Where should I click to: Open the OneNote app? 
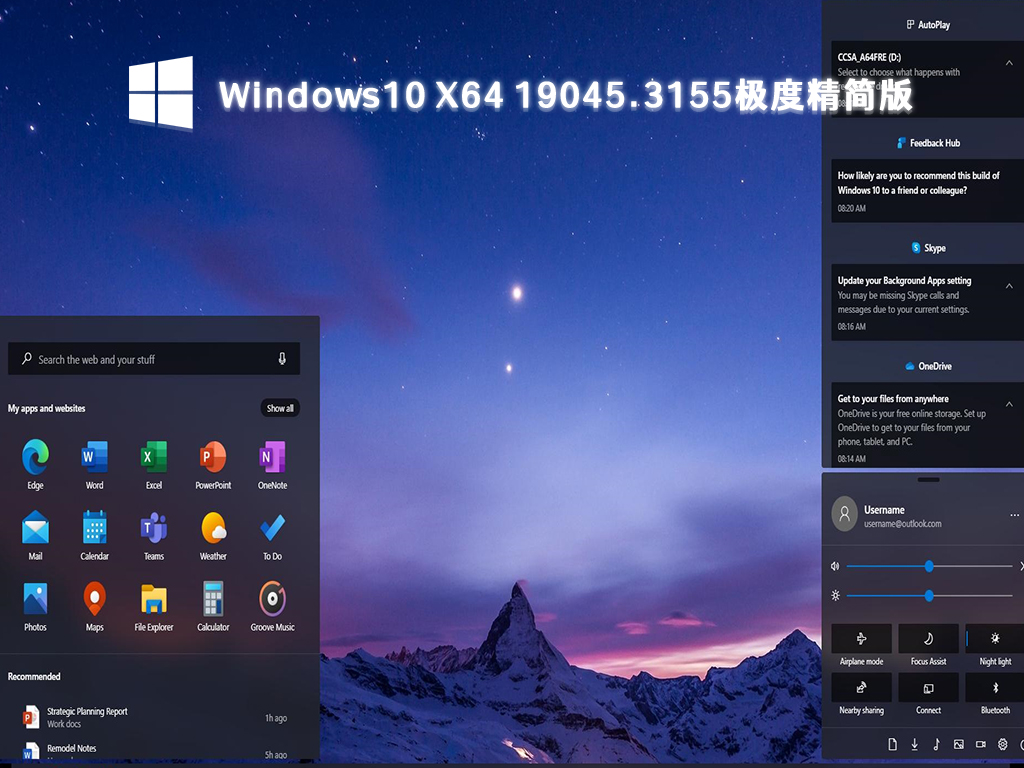click(272, 464)
